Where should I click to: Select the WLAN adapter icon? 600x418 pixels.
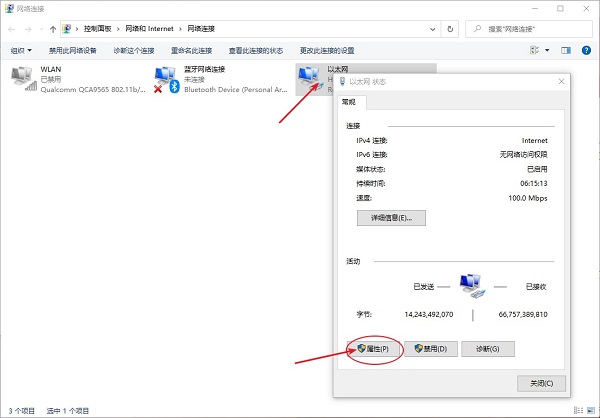[x=24, y=79]
